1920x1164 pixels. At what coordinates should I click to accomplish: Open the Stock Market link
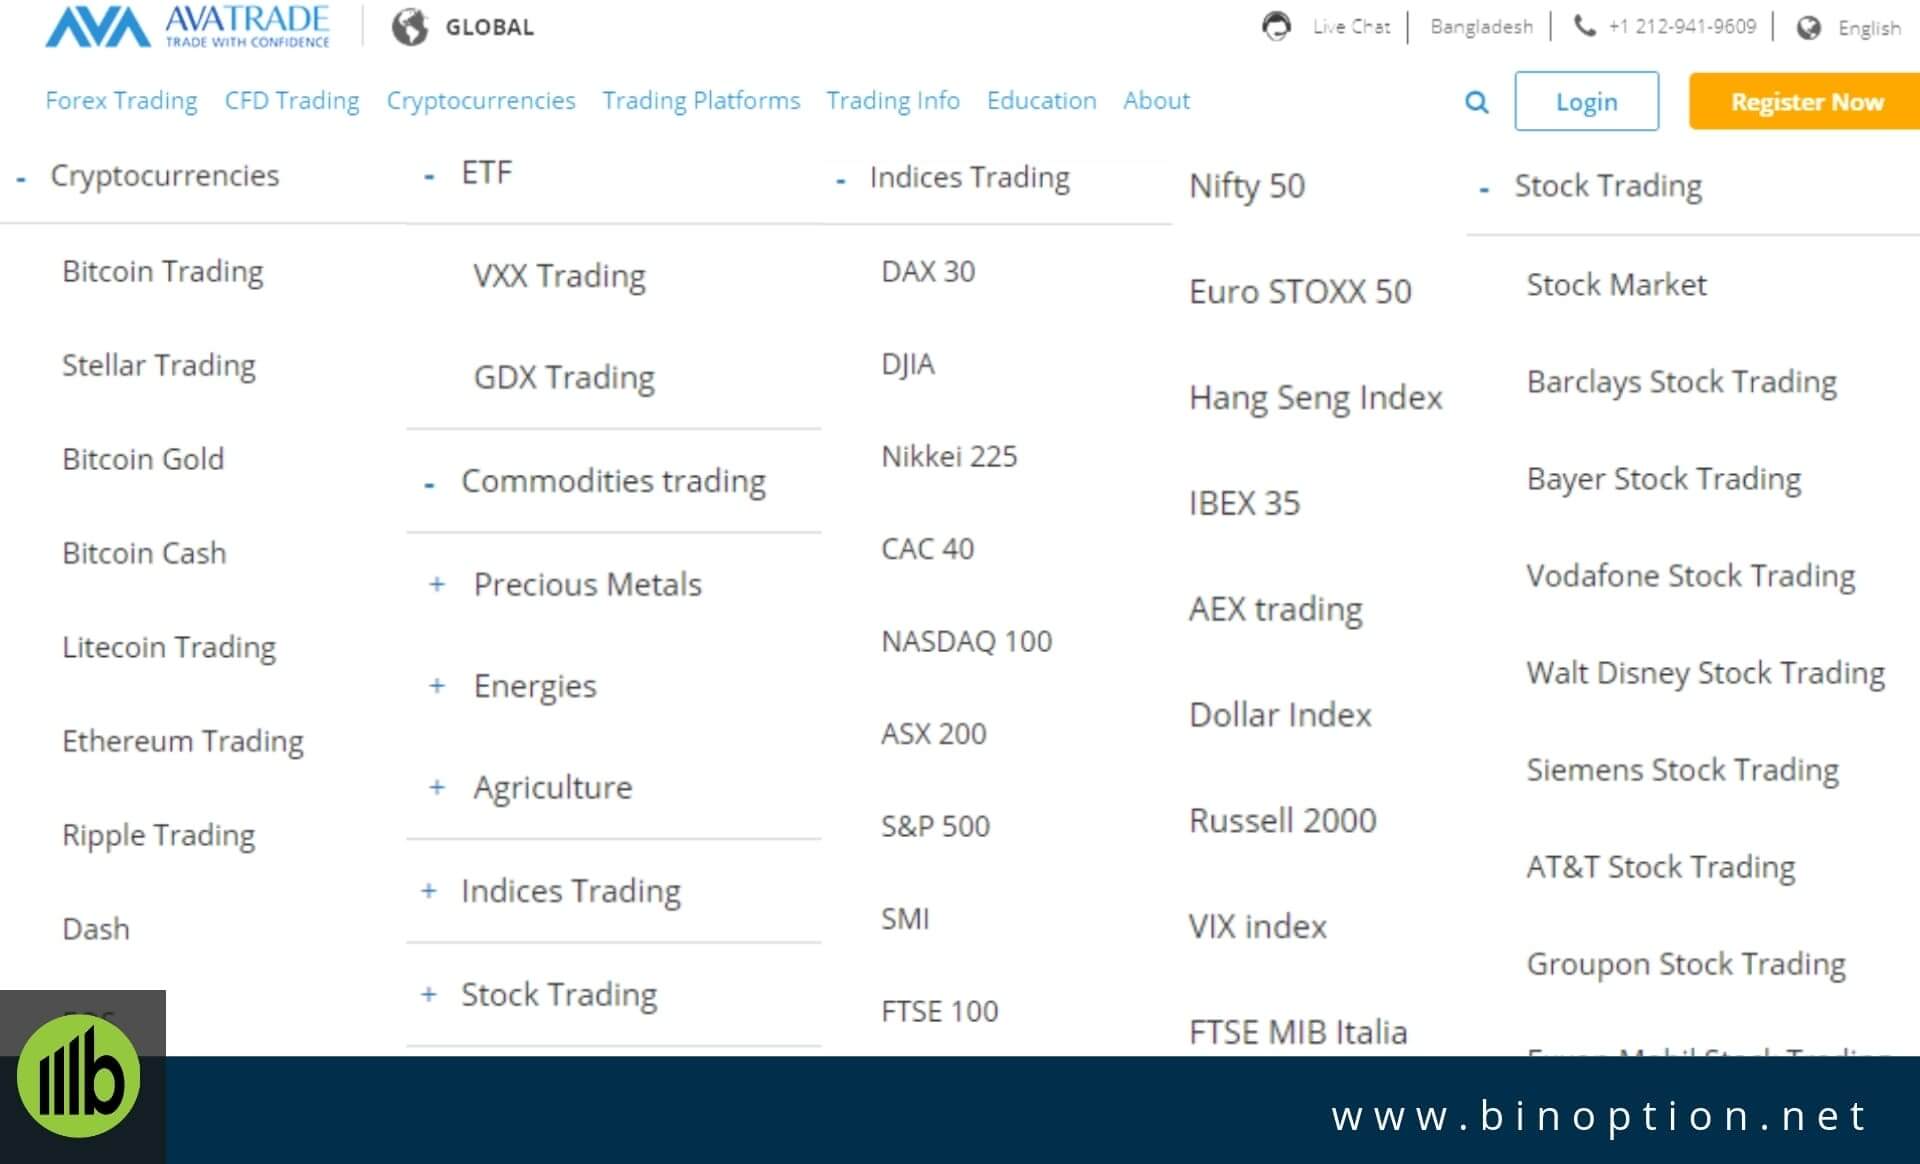coord(1616,286)
